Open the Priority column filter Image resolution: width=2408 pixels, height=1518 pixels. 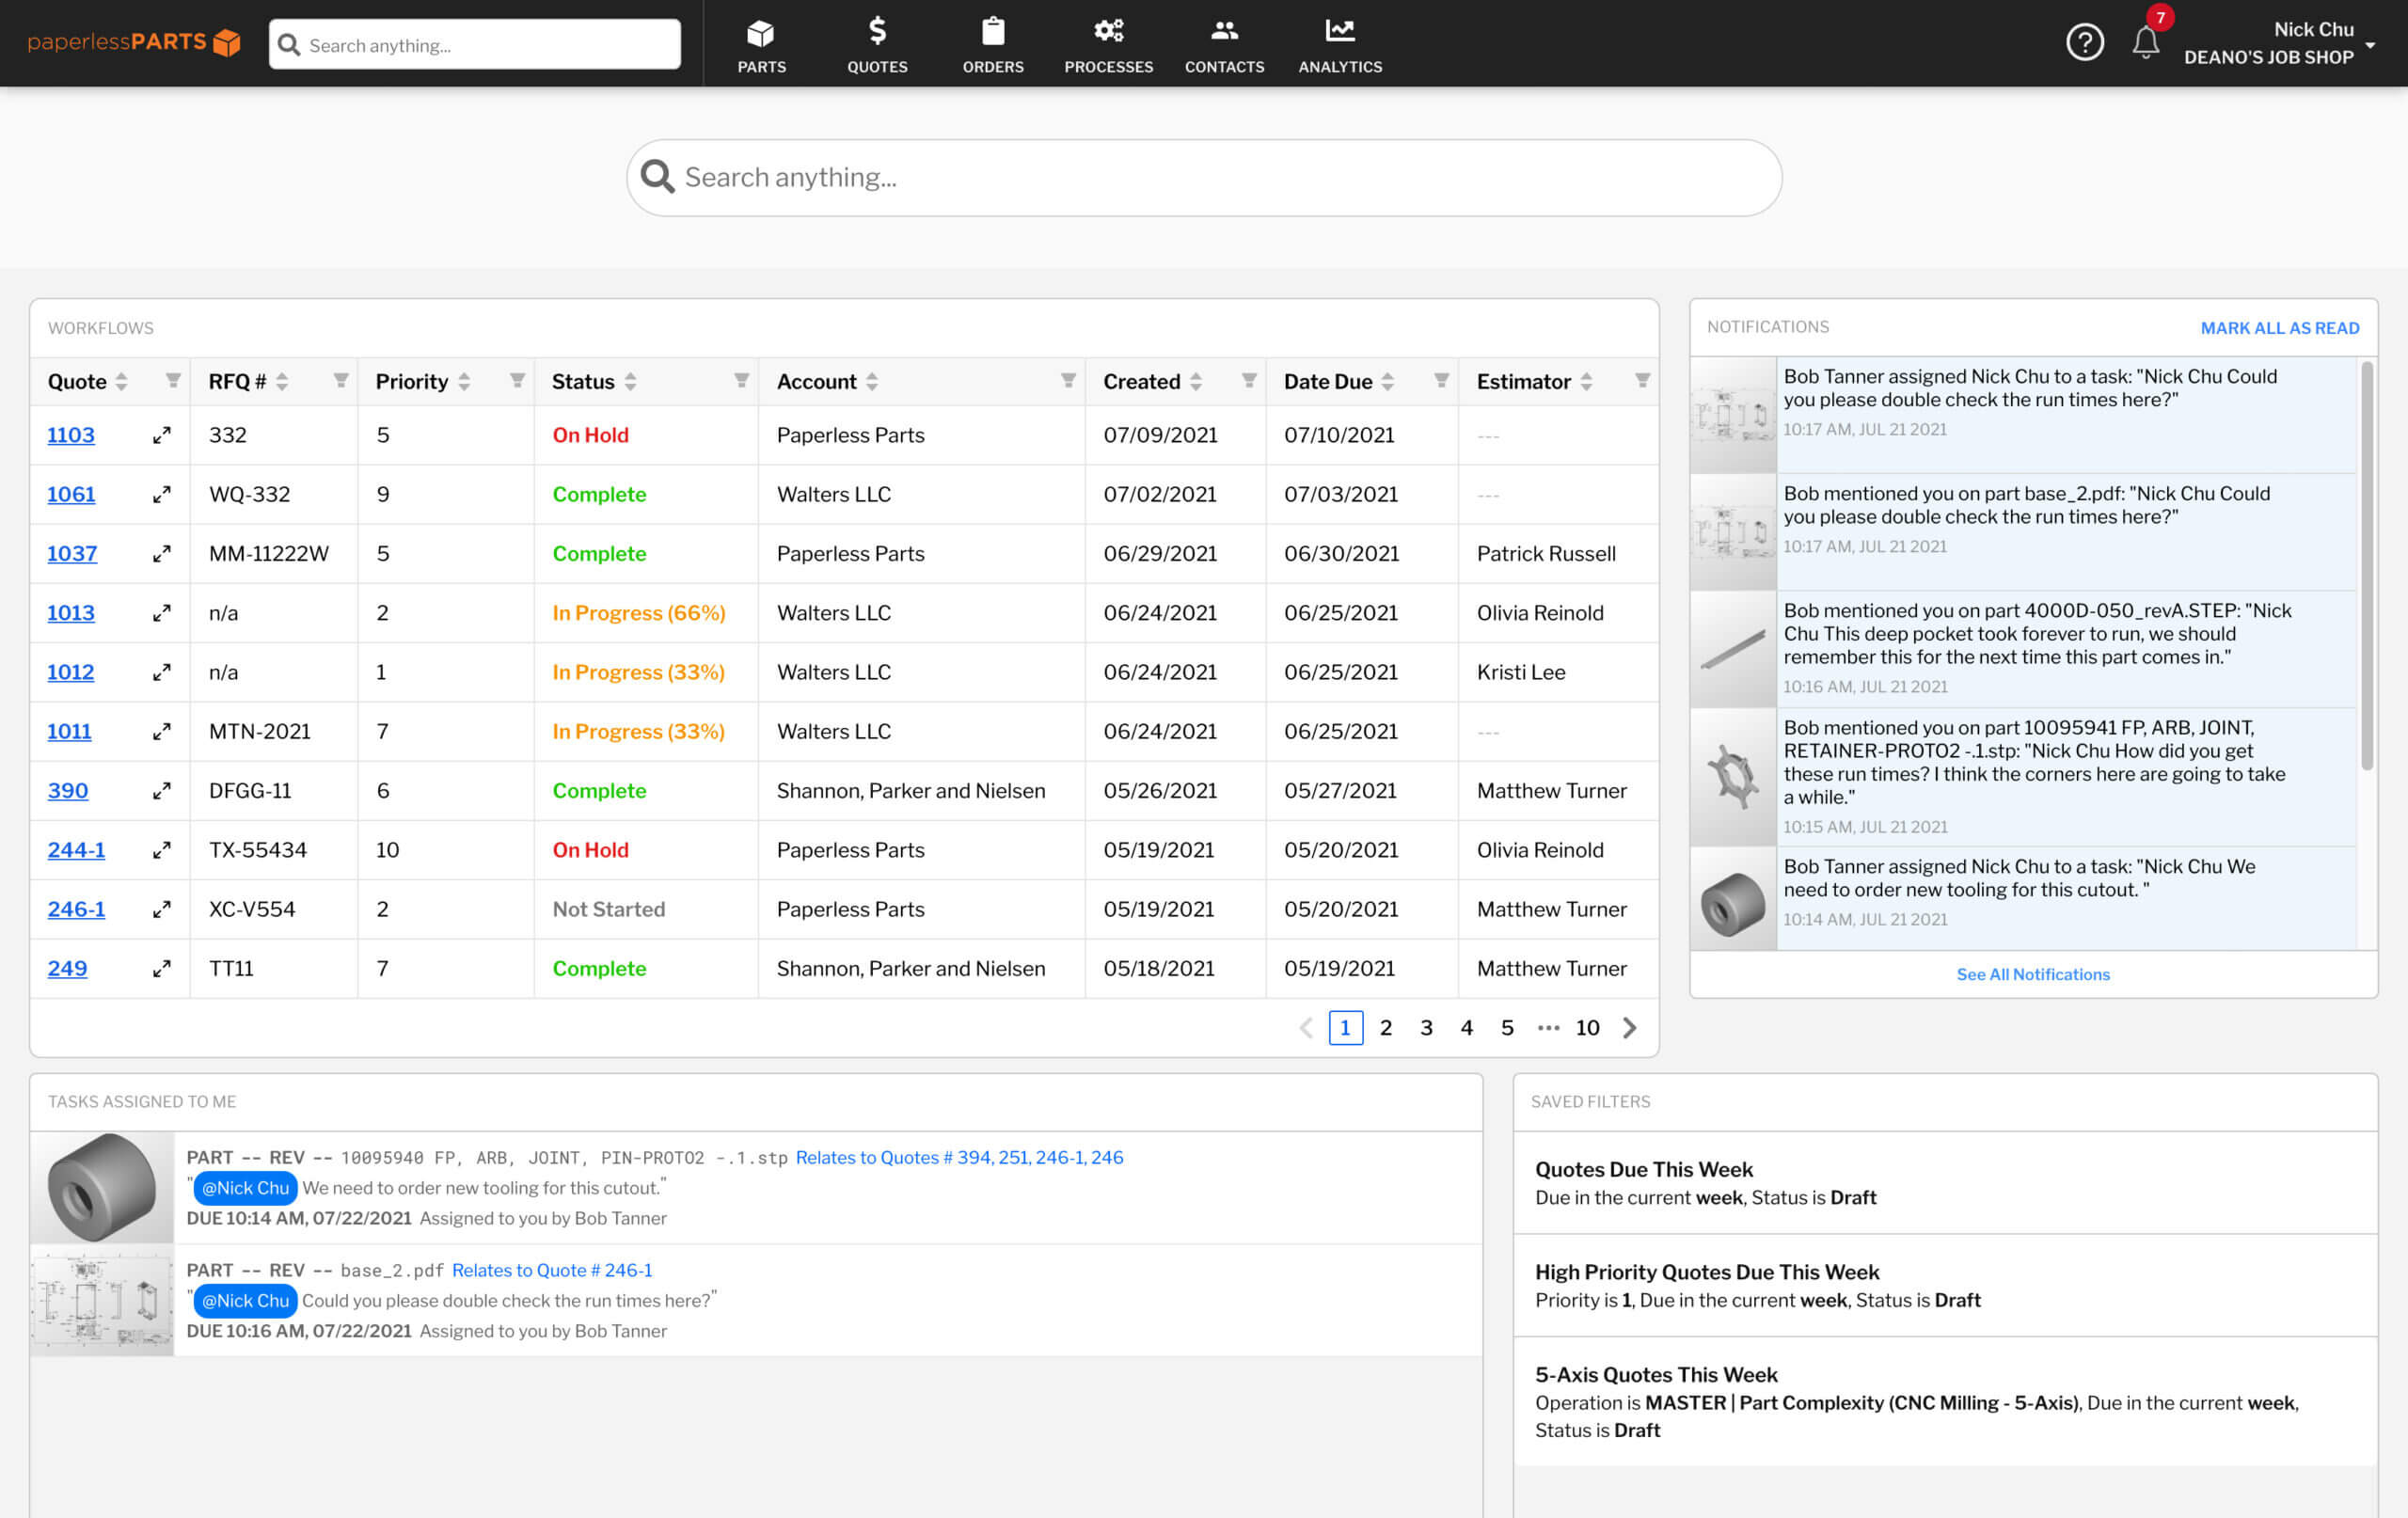[x=517, y=380]
